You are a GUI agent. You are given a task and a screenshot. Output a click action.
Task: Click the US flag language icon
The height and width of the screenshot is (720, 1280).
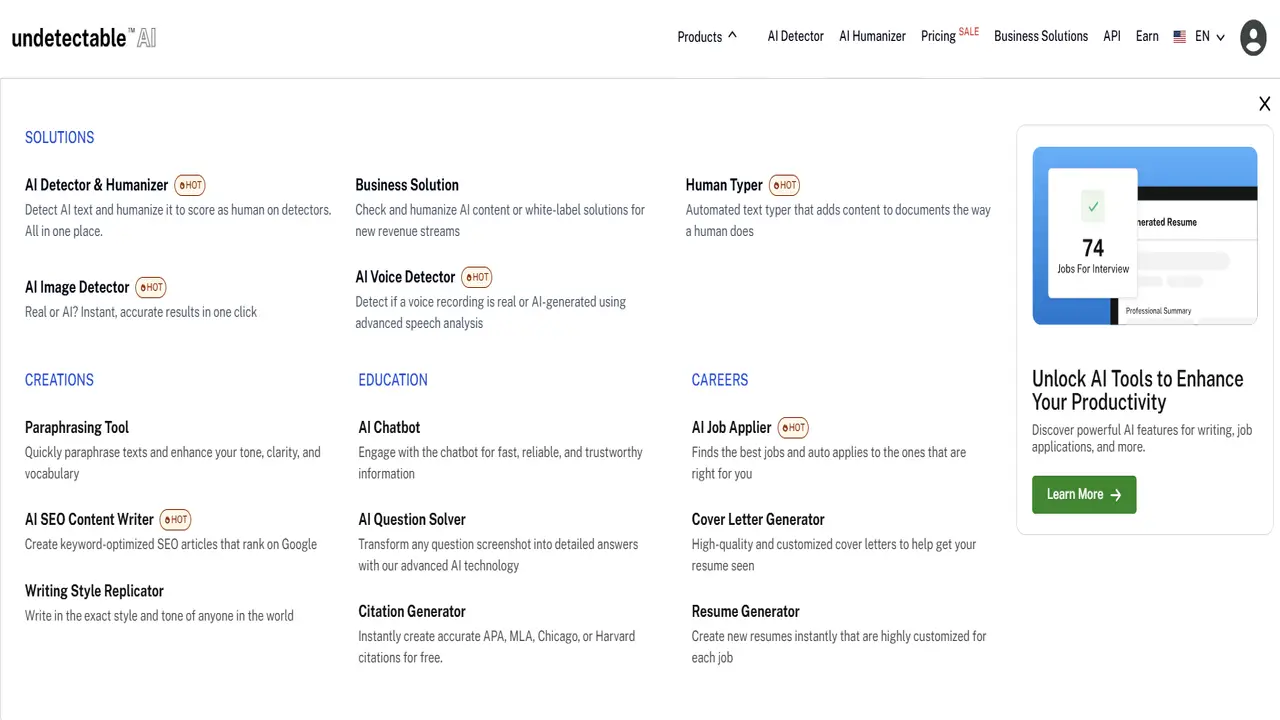pyautogui.click(x=1180, y=37)
